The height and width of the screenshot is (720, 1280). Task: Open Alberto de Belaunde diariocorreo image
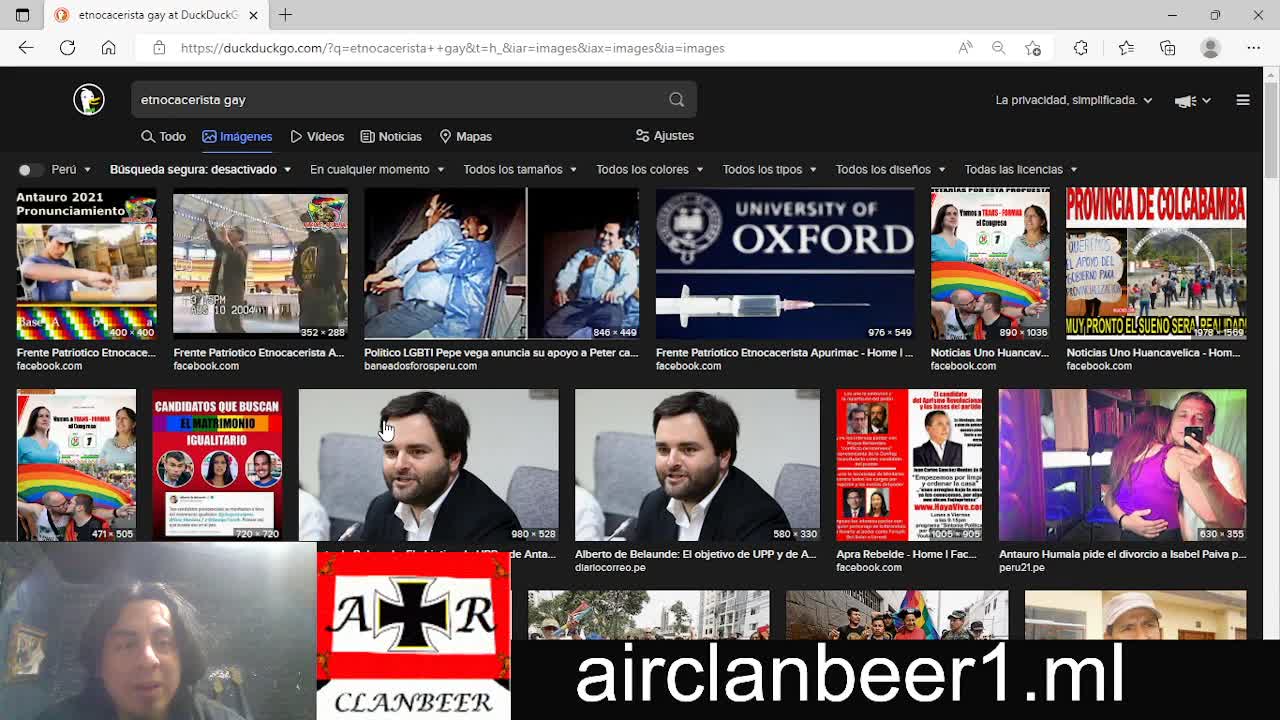697,465
